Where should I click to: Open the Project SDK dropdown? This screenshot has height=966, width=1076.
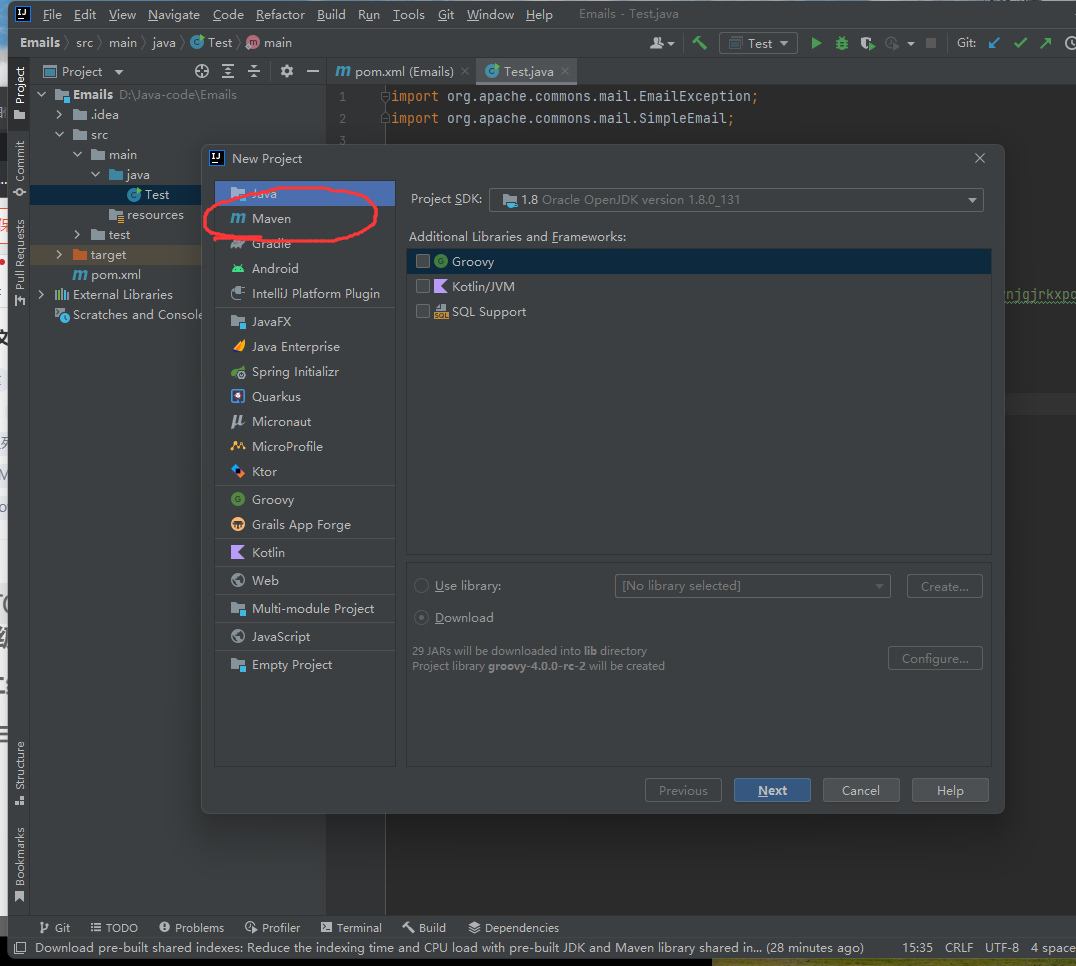click(736, 200)
